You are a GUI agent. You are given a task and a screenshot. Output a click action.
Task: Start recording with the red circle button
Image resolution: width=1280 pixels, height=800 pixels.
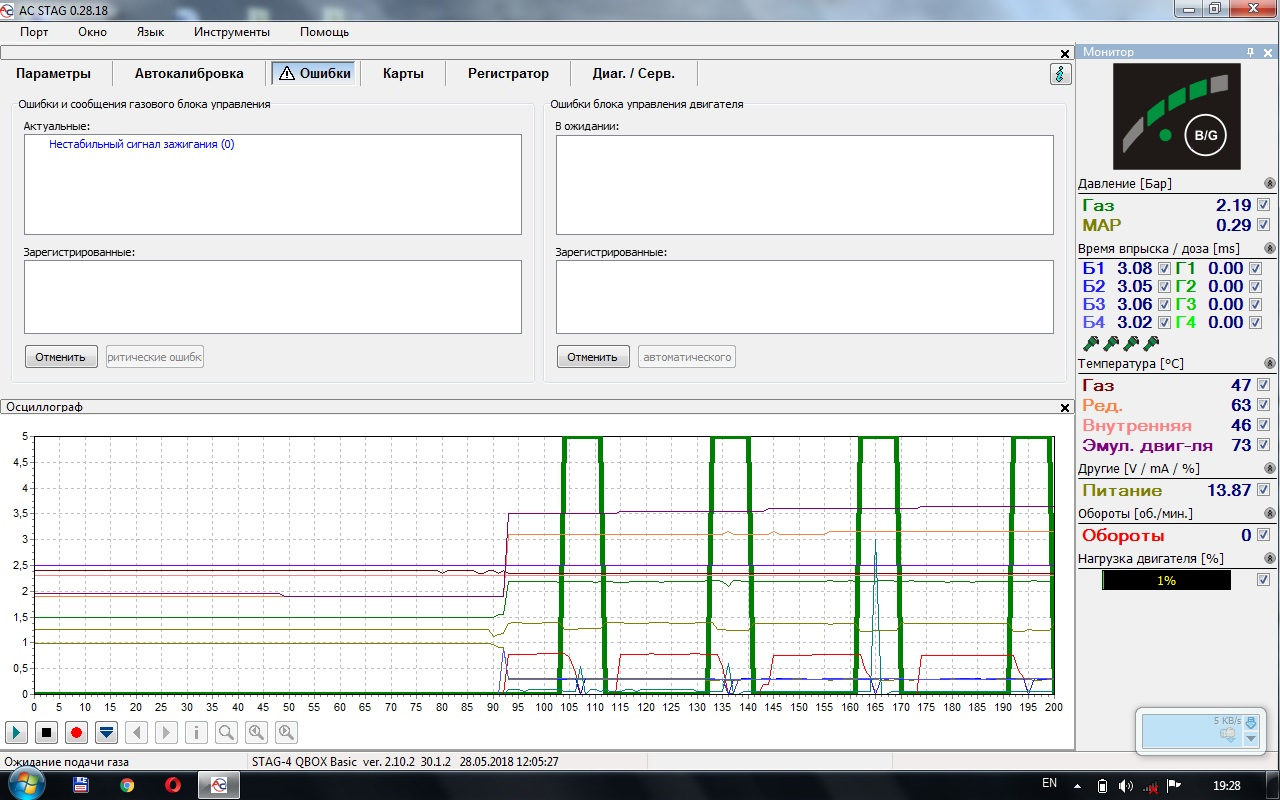click(x=76, y=733)
